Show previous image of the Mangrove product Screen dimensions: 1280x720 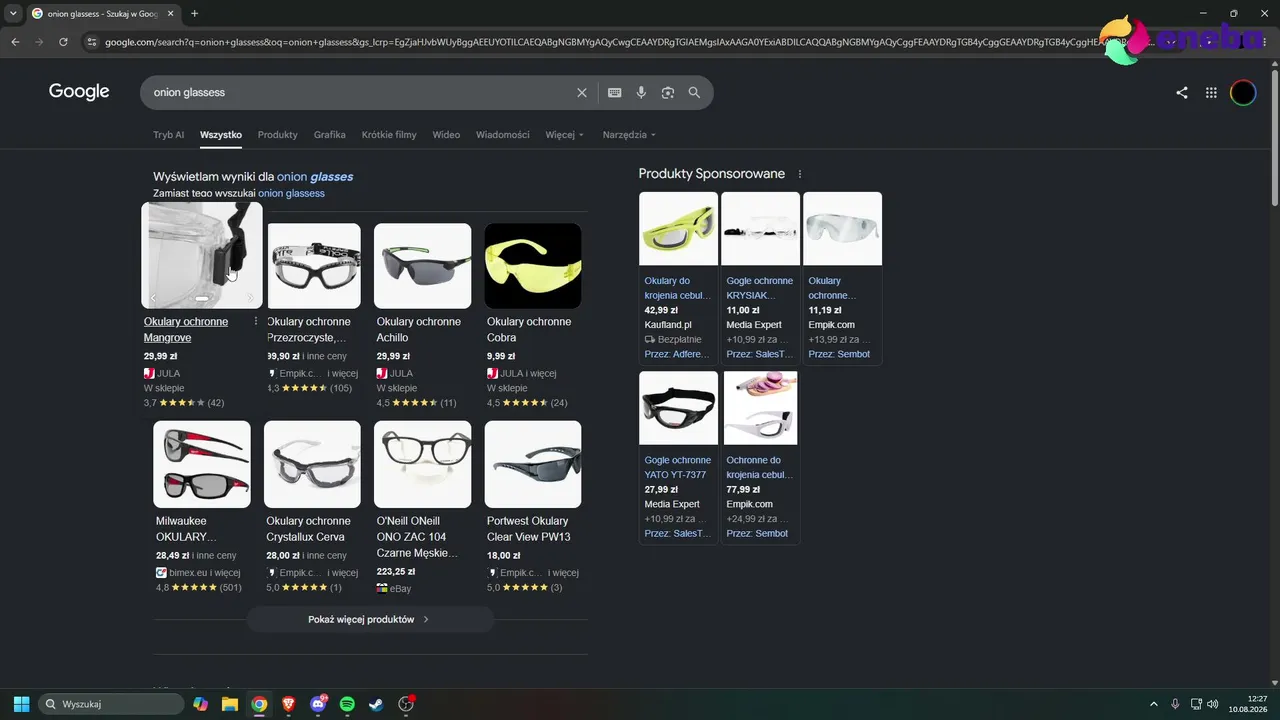coord(154,298)
